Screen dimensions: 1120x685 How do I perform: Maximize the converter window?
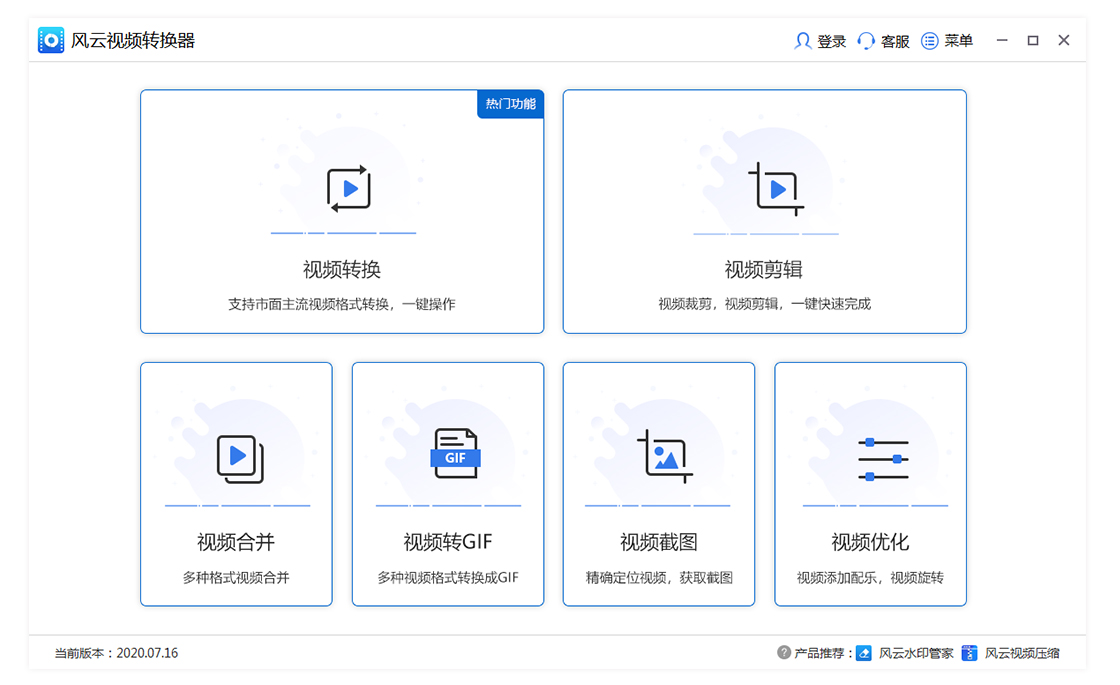coord(1033,41)
